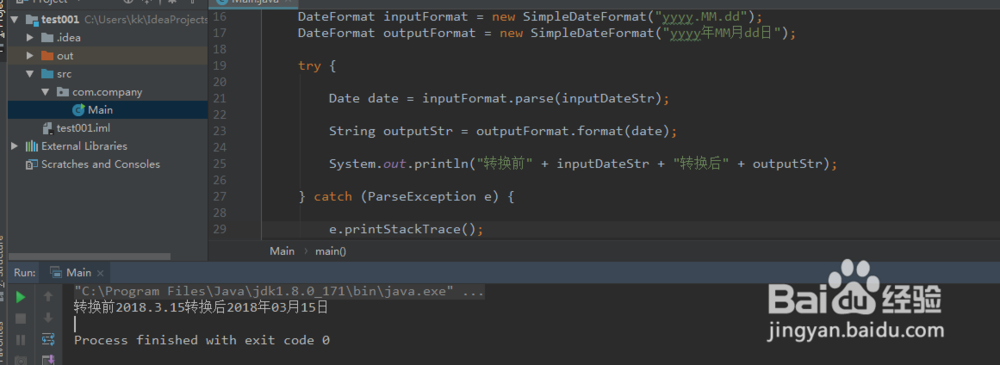Click the outputFormat.format(date) line
The width and height of the screenshot is (1000, 365).
503,131
